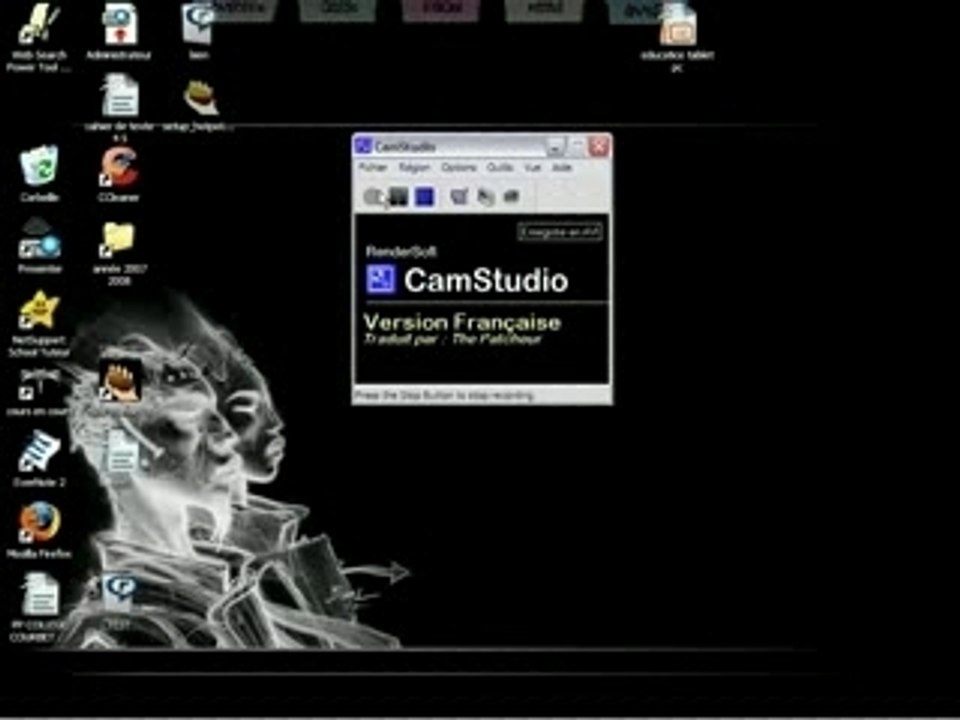Click the last icon in CamStudio toolbar
The width and height of the screenshot is (960, 720).
(x=511, y=197)
